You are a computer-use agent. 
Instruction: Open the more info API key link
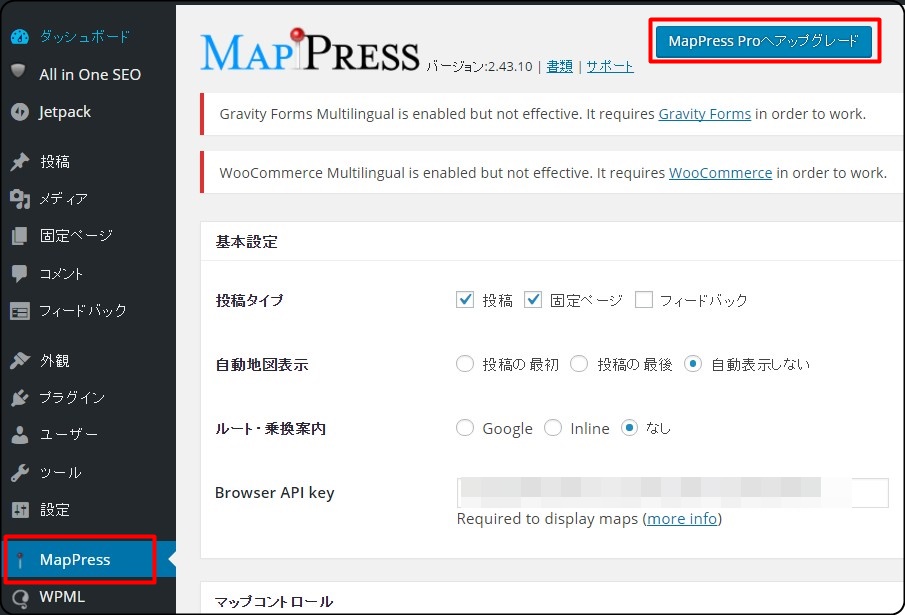point(682,519)
